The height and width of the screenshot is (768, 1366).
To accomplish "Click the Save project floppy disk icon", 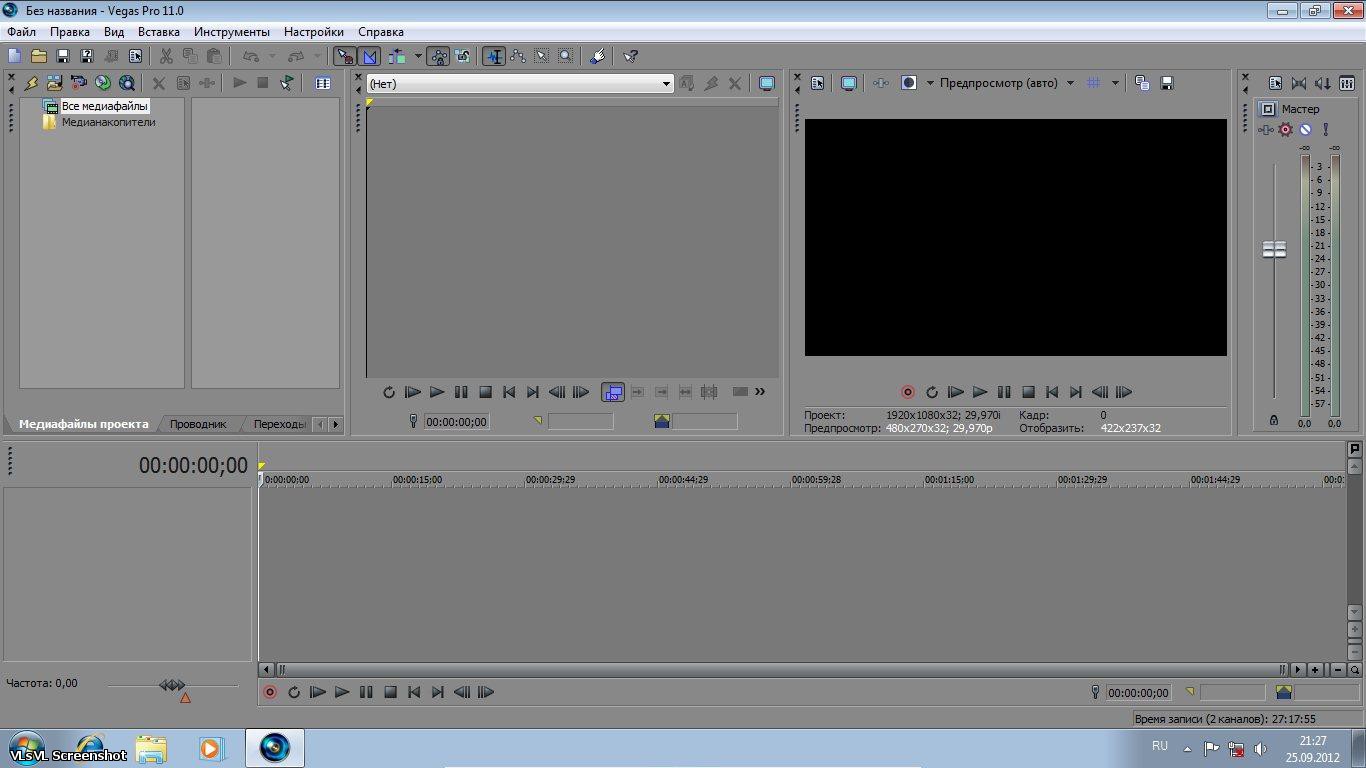I will coord(62,57).
